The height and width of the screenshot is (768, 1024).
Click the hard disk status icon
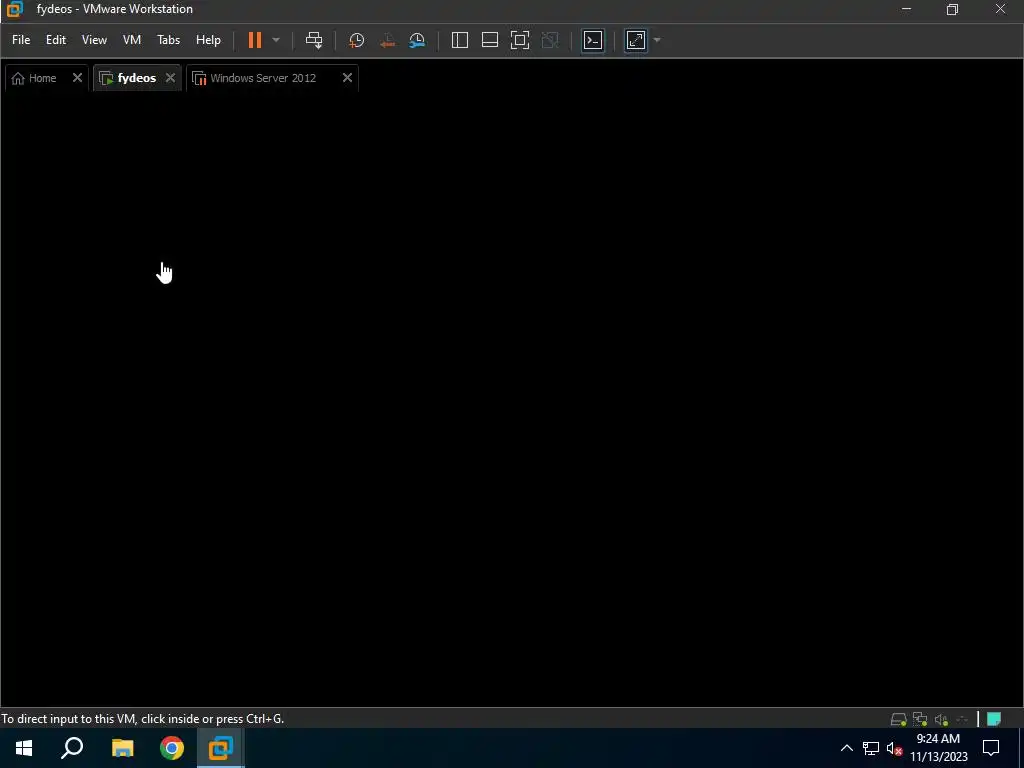tap(899, 719)
